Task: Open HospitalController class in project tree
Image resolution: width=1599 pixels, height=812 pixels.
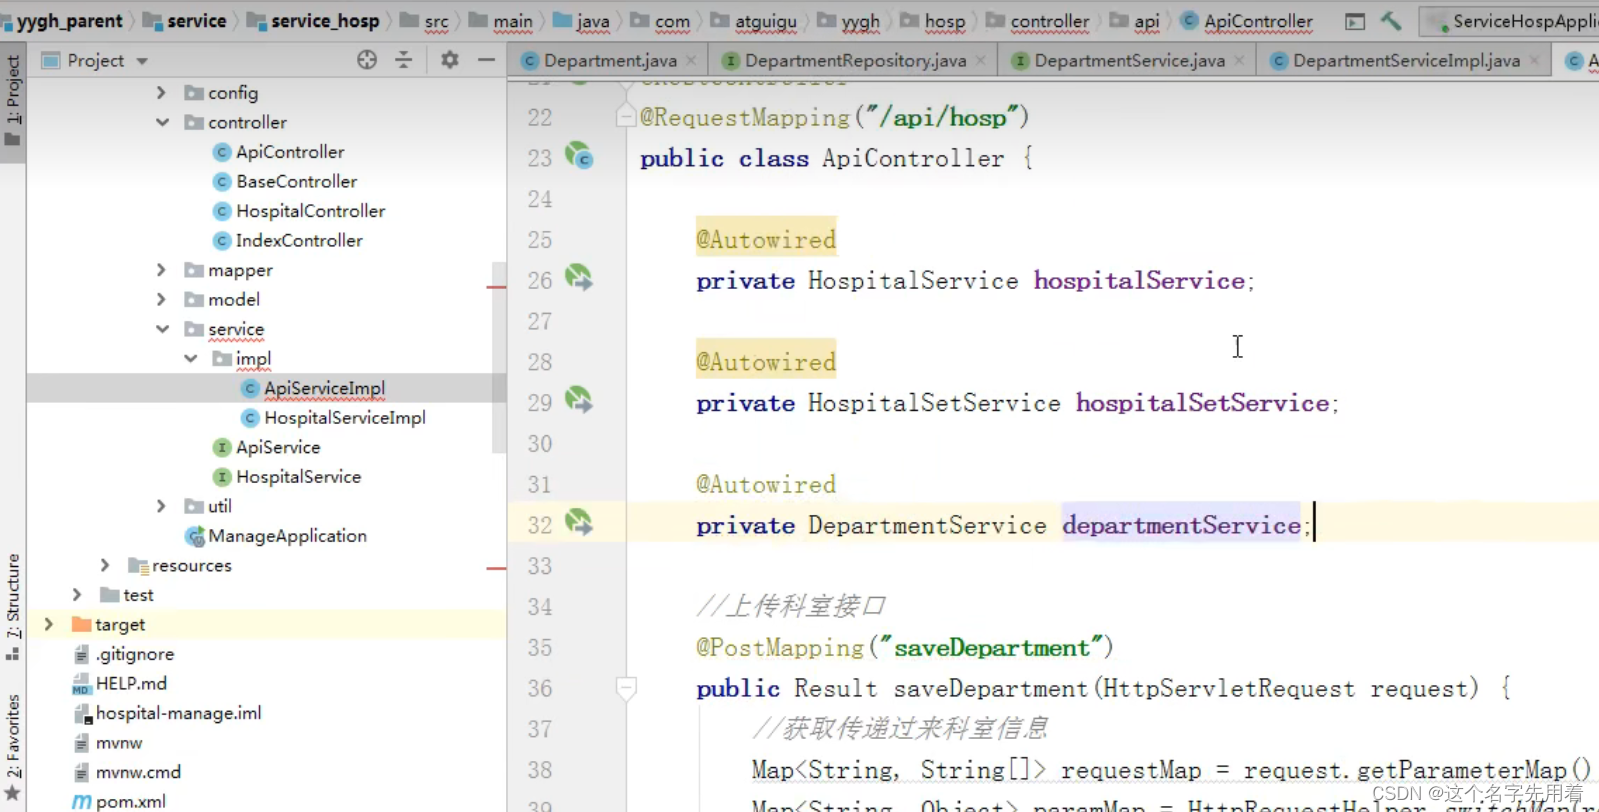Action: [299, 211]
